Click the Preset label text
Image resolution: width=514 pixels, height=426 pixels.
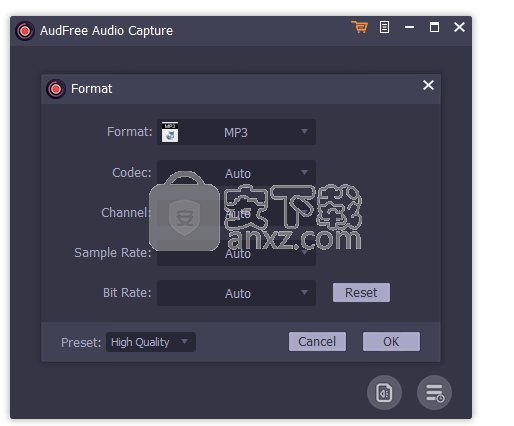point(81,342)
